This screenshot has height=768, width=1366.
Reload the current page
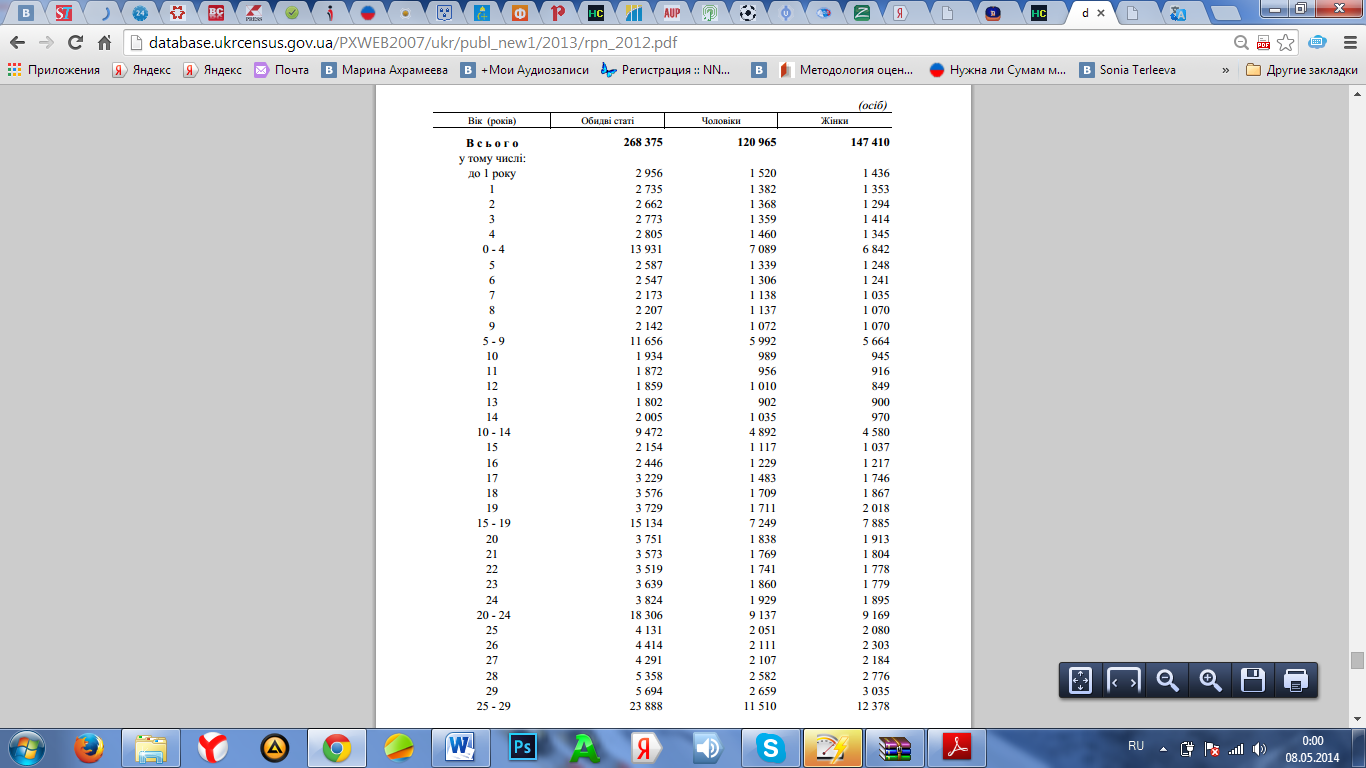pyautogui.click(x=75, y=43)
